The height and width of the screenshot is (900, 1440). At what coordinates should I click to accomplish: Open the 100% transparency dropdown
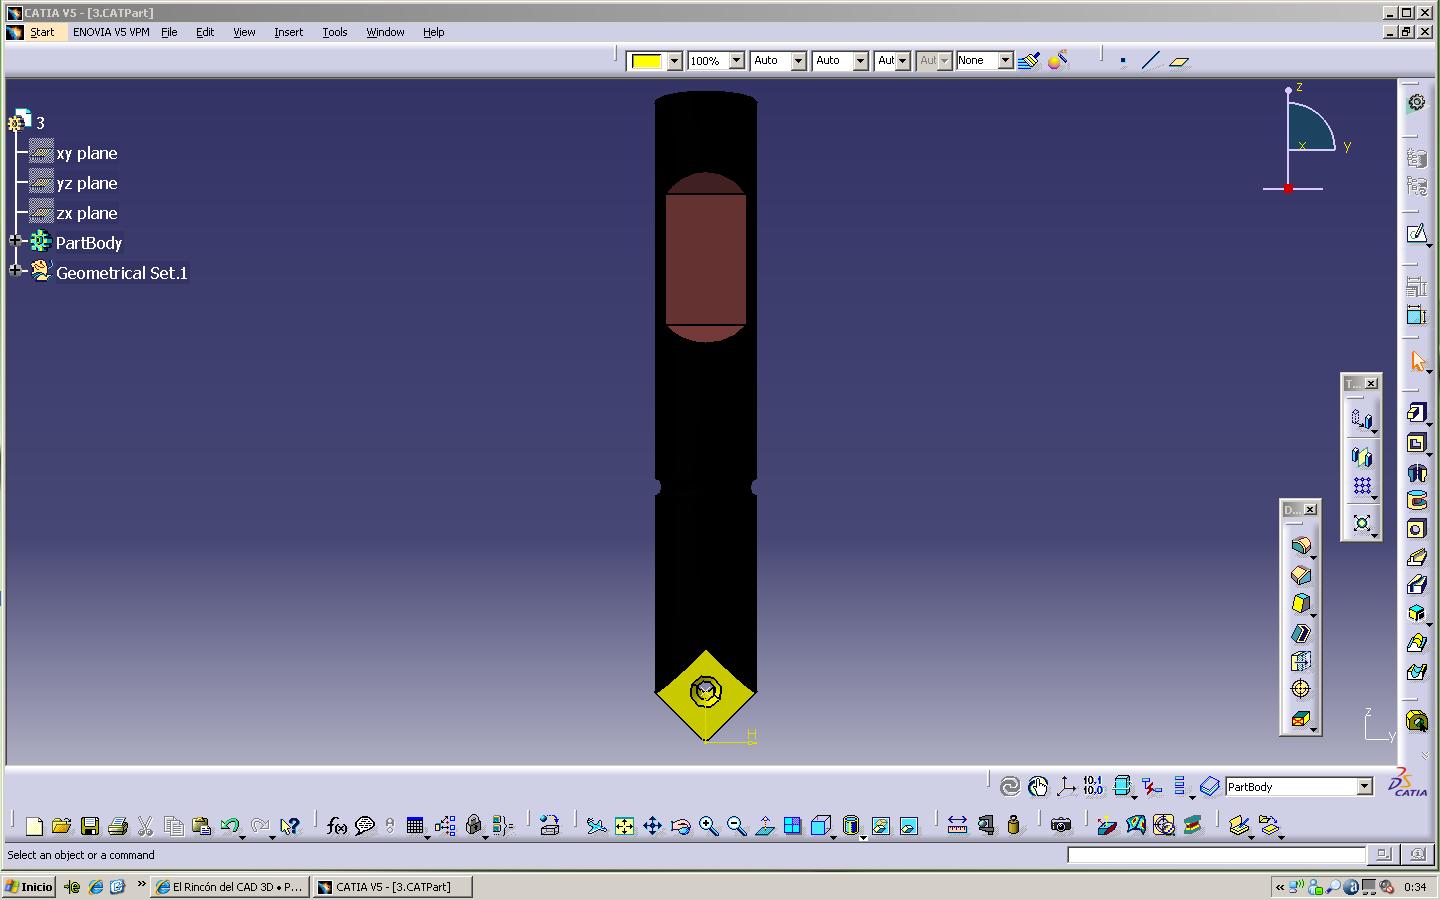[x=737, y=61]
